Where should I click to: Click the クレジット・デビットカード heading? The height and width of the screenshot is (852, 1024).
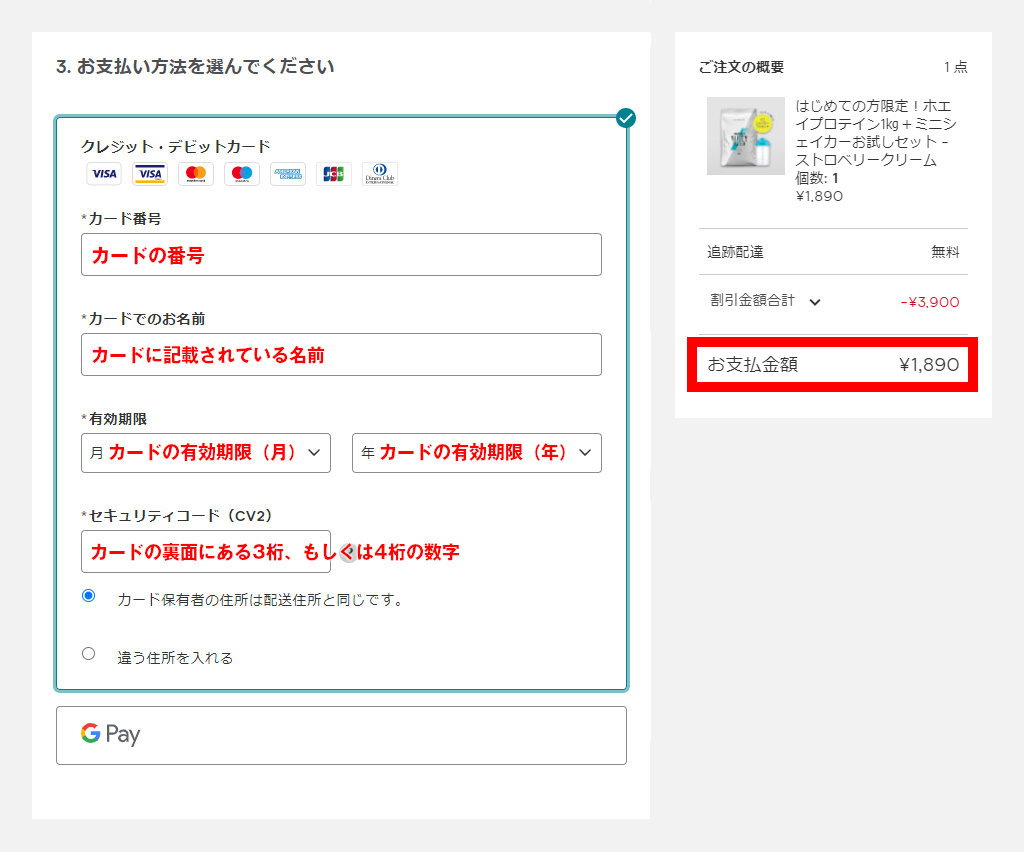[x=175, y=146]
